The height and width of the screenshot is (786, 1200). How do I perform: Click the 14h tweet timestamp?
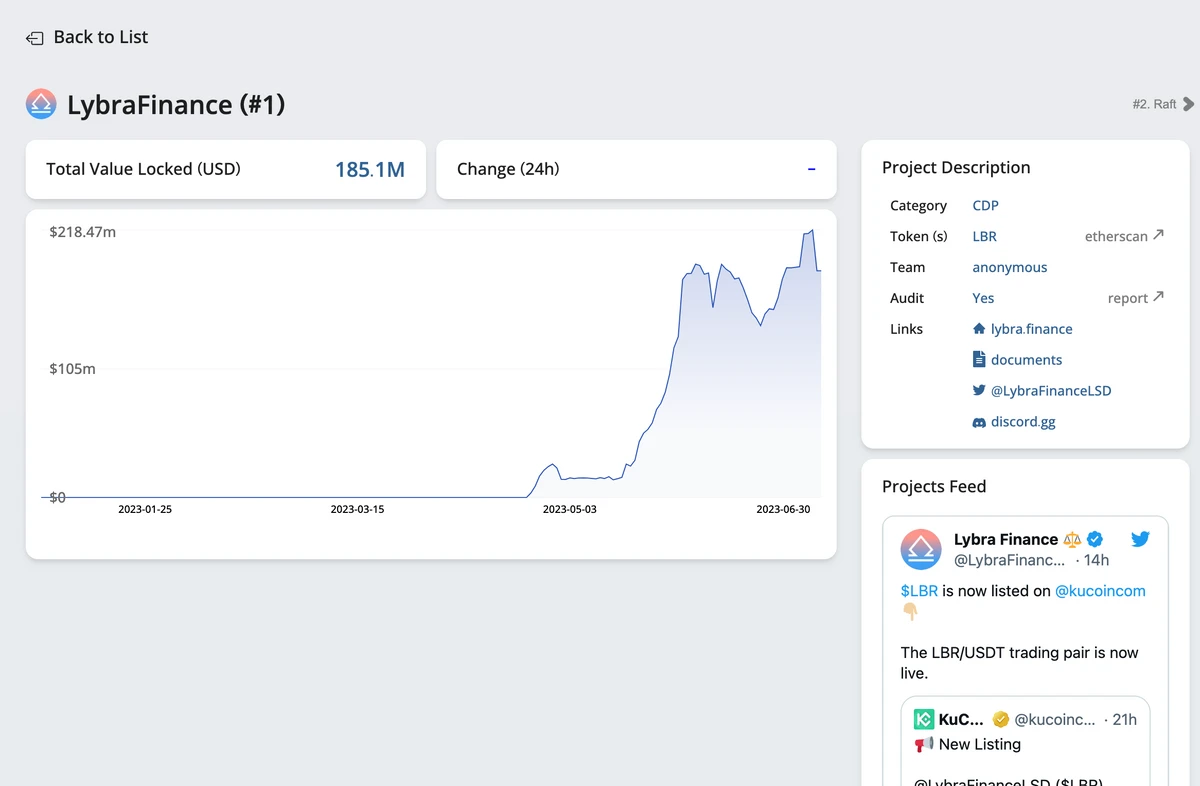point(1096,560)
